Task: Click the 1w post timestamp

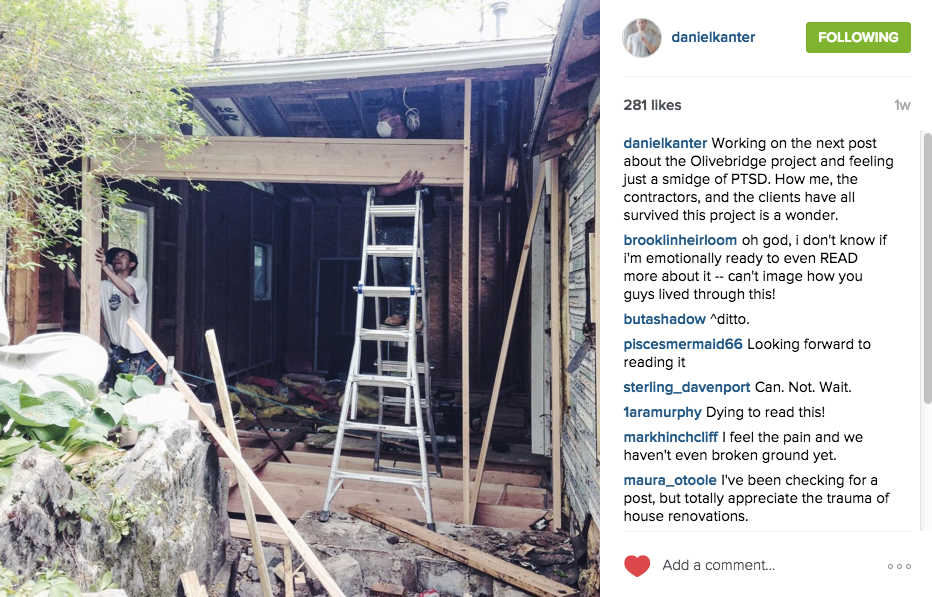Action: click(x=902, y=105)
